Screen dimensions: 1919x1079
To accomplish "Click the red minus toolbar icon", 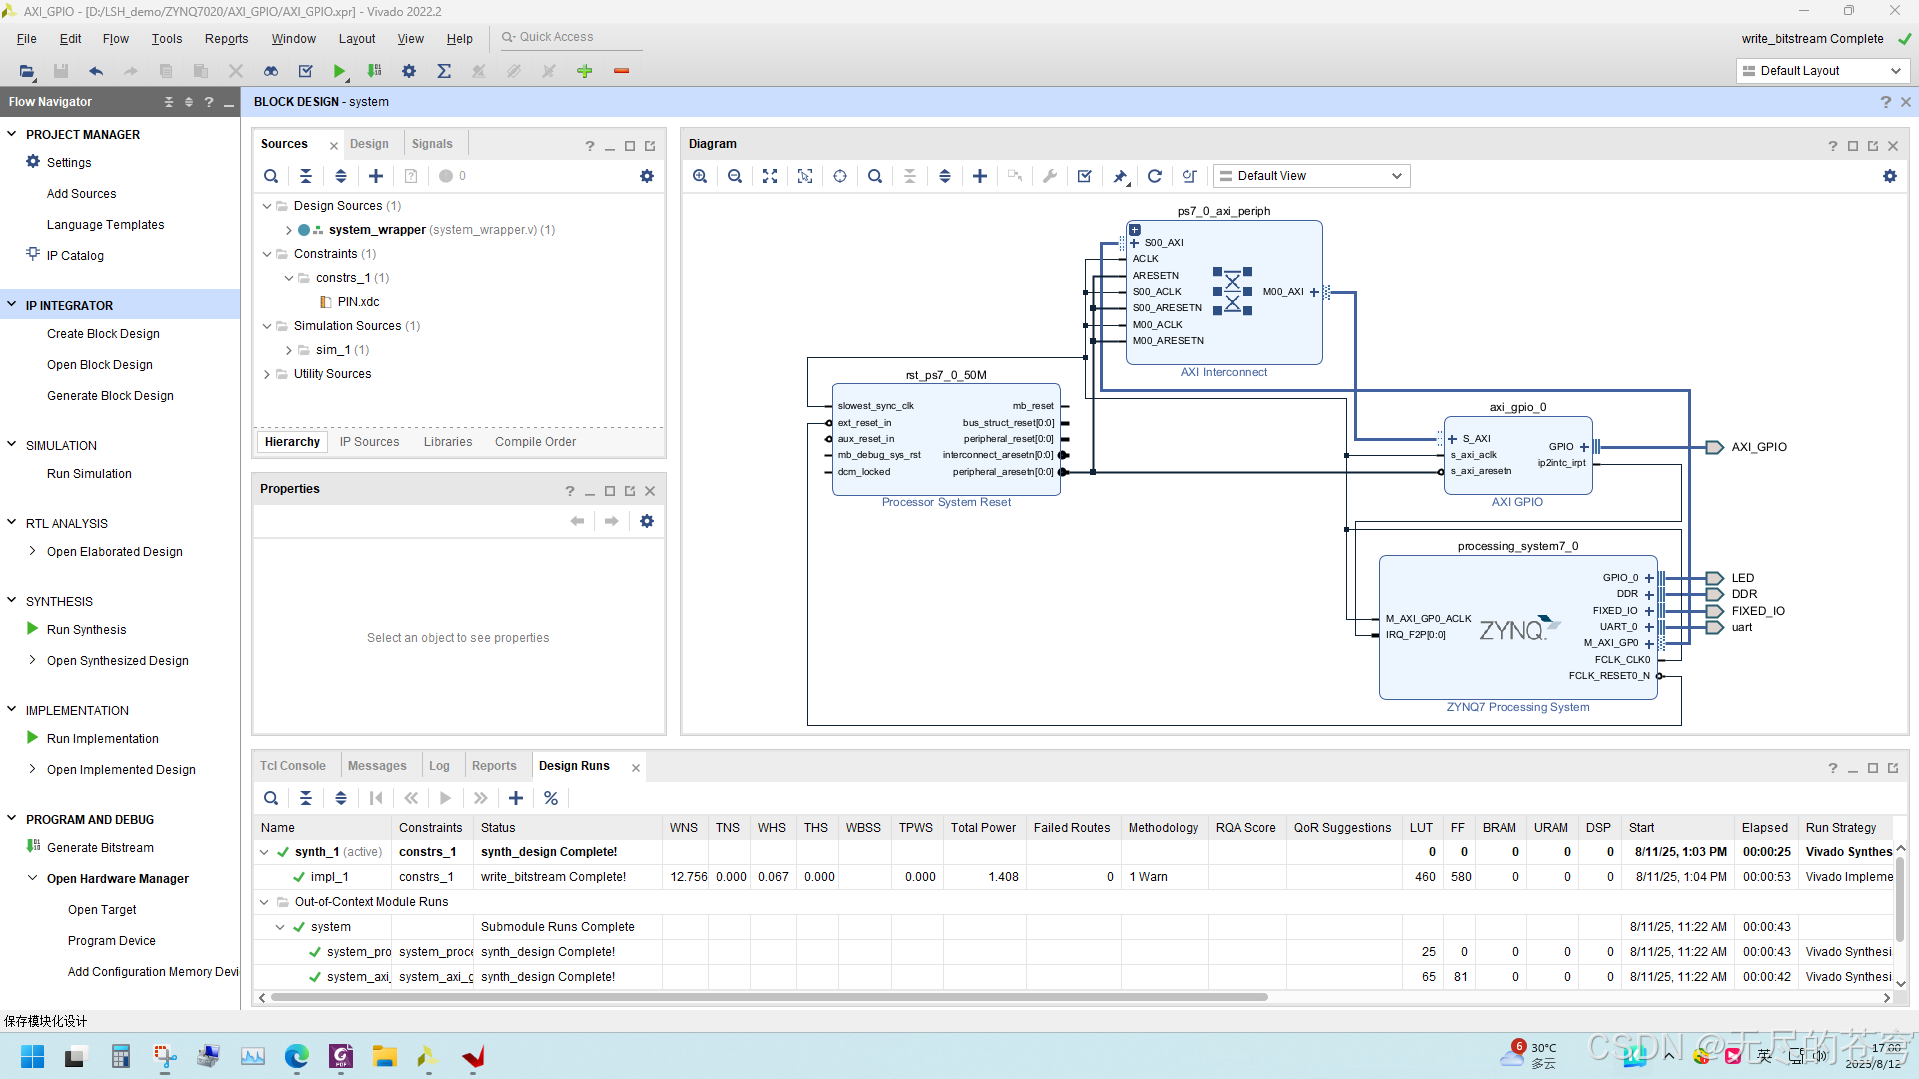I will pyautogui.click(x=621, y=71).
